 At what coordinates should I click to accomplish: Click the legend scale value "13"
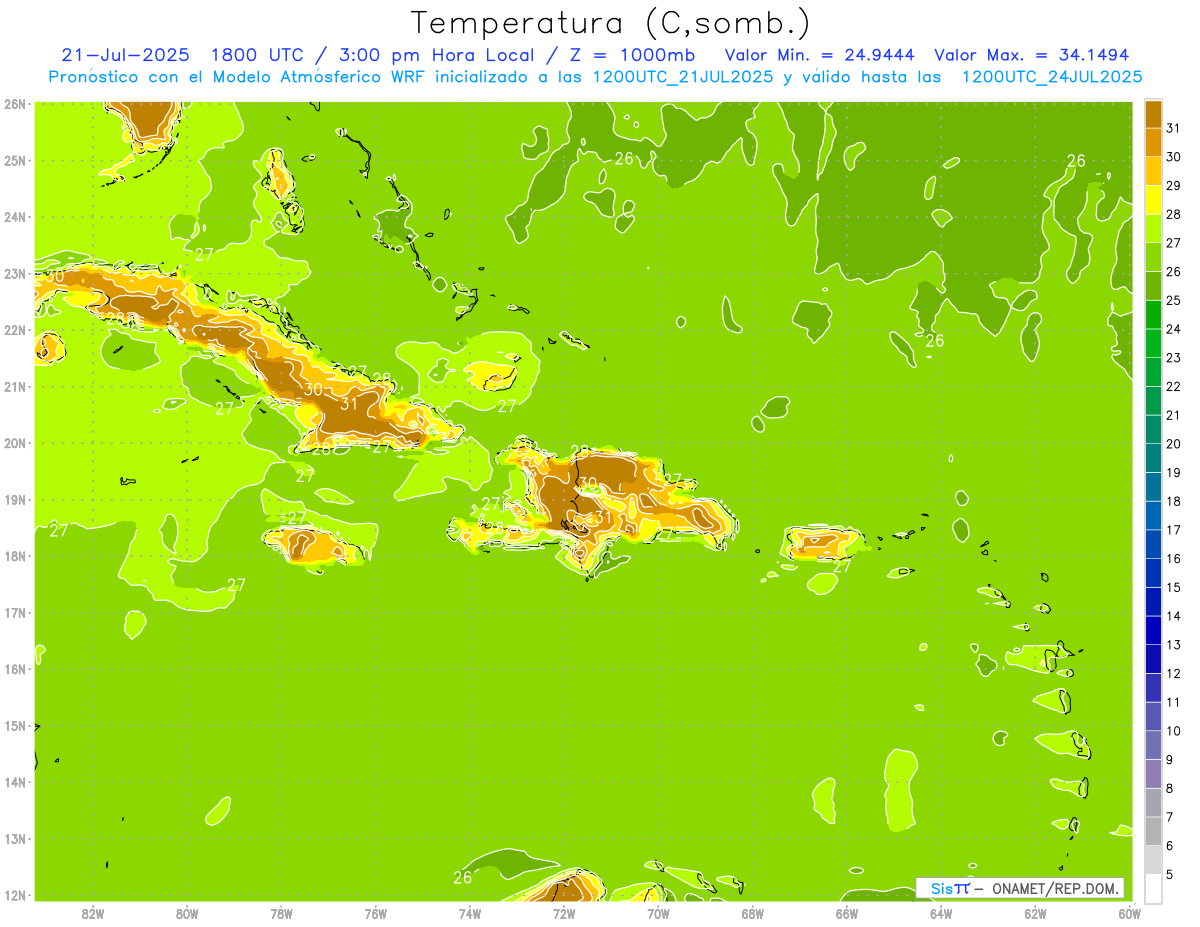(1174, 645)
